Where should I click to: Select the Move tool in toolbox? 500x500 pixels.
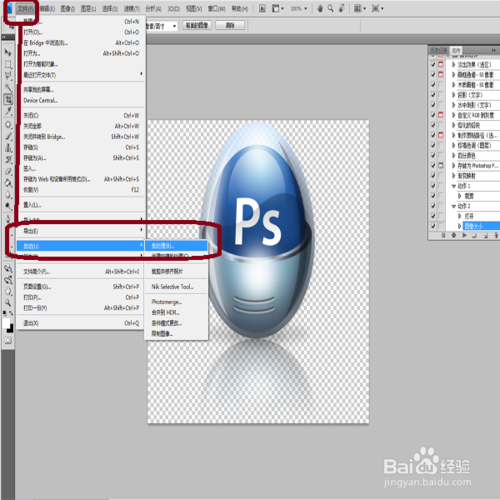tap(8, 53)
